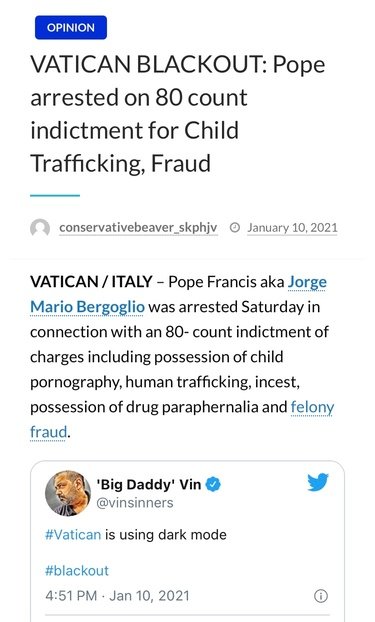Open the tweet author's profile picture
This screenshot has width=375, height=622.
coord(68,493)
